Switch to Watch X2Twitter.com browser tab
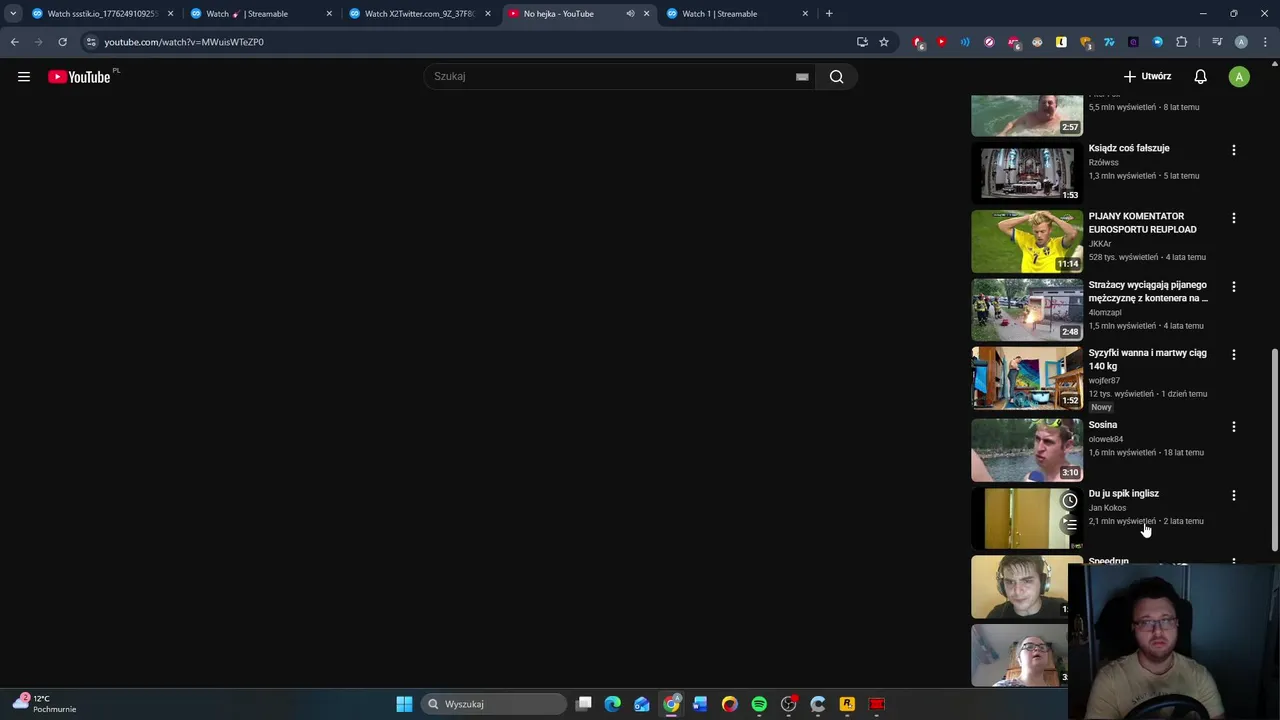The height and width of the screenshot is (720, 1280). 420,14
